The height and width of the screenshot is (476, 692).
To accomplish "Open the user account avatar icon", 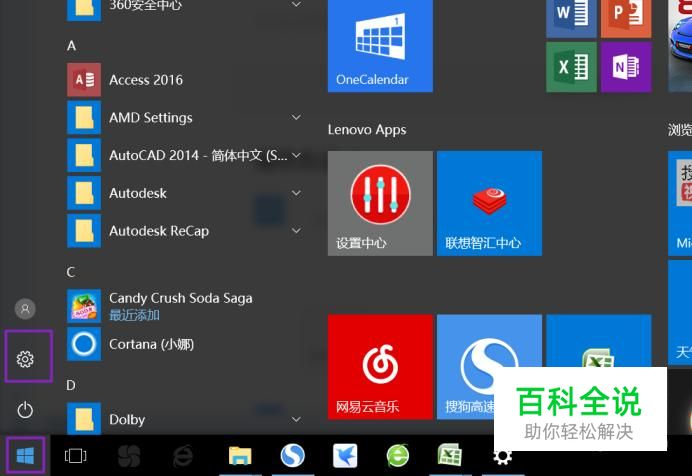I will click(25, 309).
